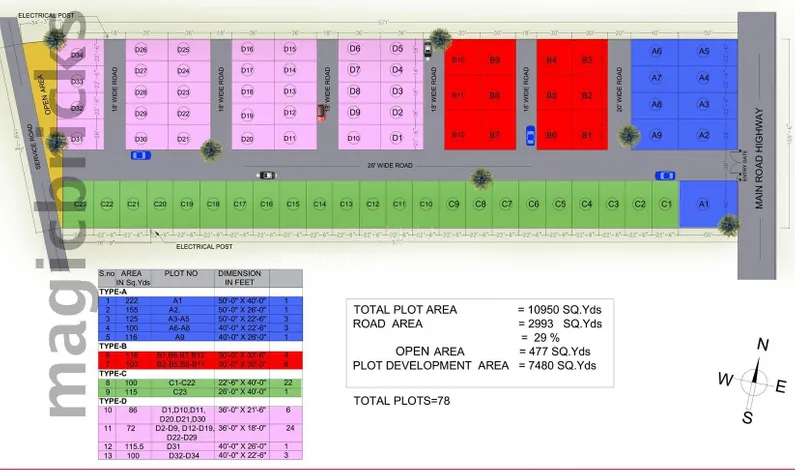
Task: Select the black car above plot B10
Action: click(428, 46)
